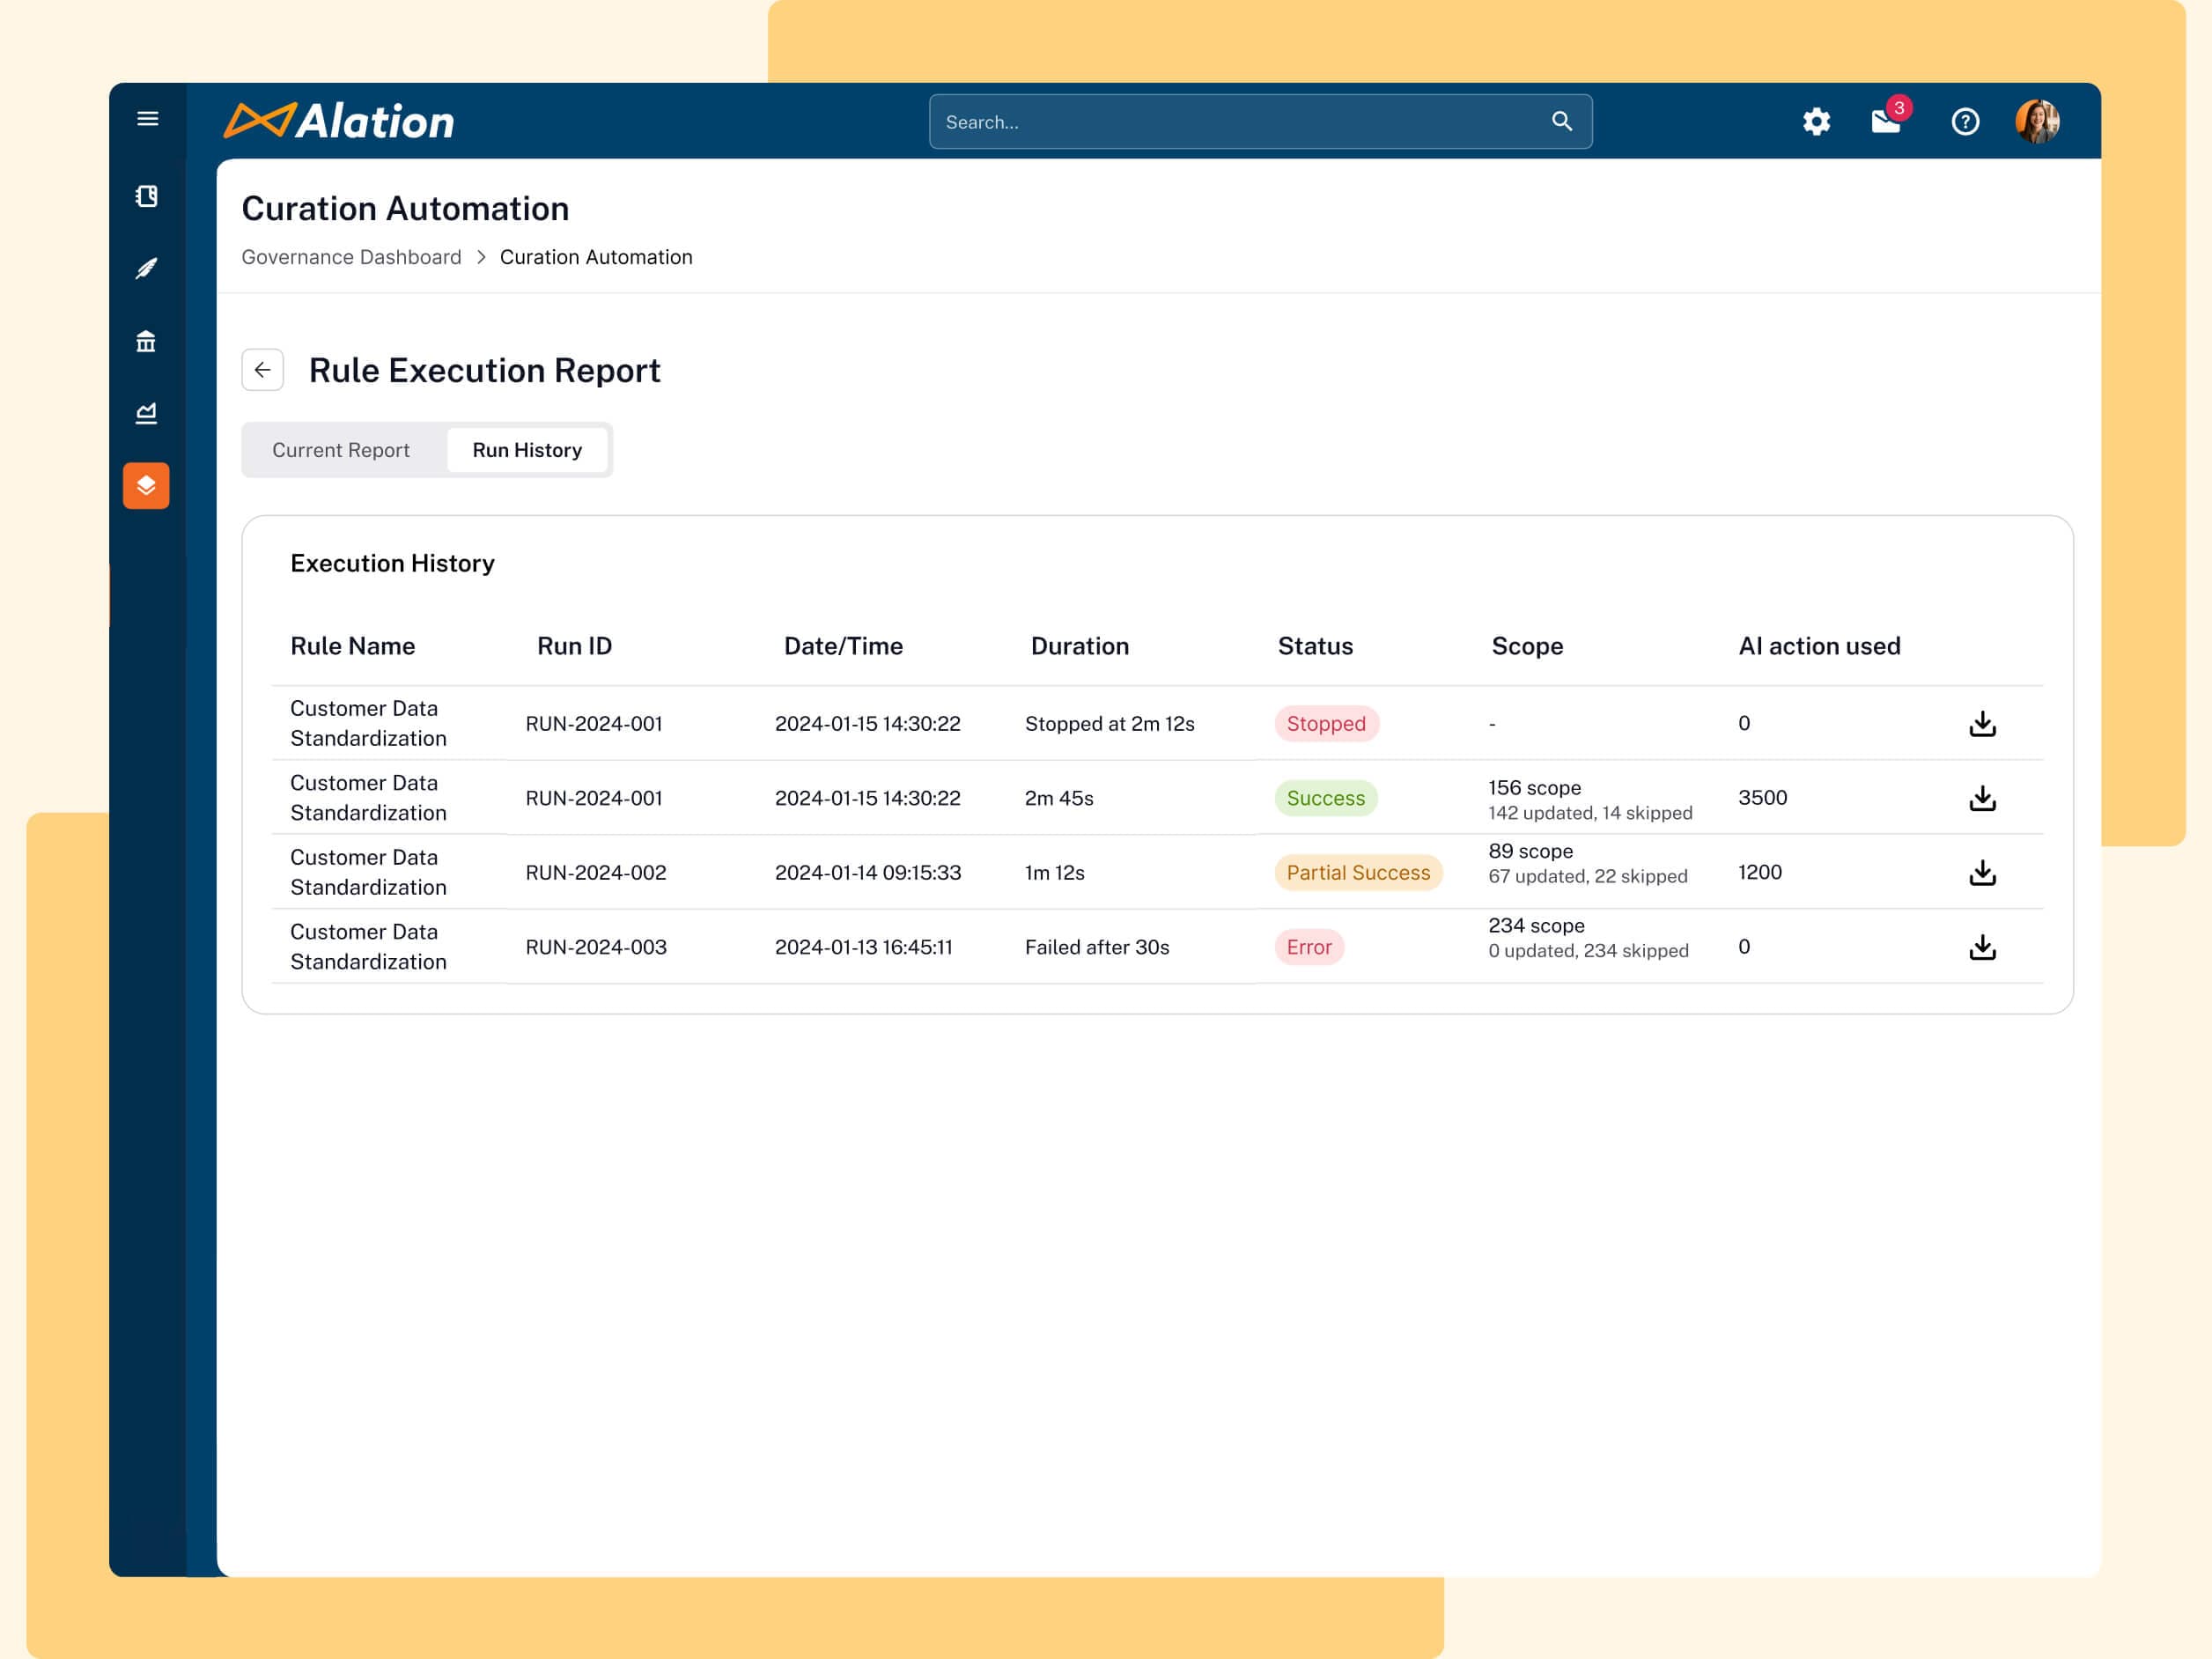Click the search magnifier icon
The height and width of the screenshot is (1659, 2212).
tap(1562, 121)
